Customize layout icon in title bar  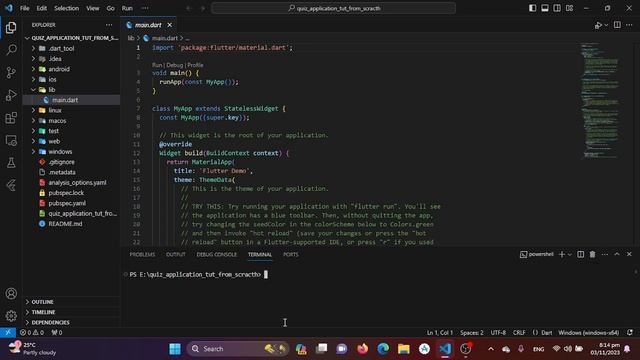click(569, 8)
